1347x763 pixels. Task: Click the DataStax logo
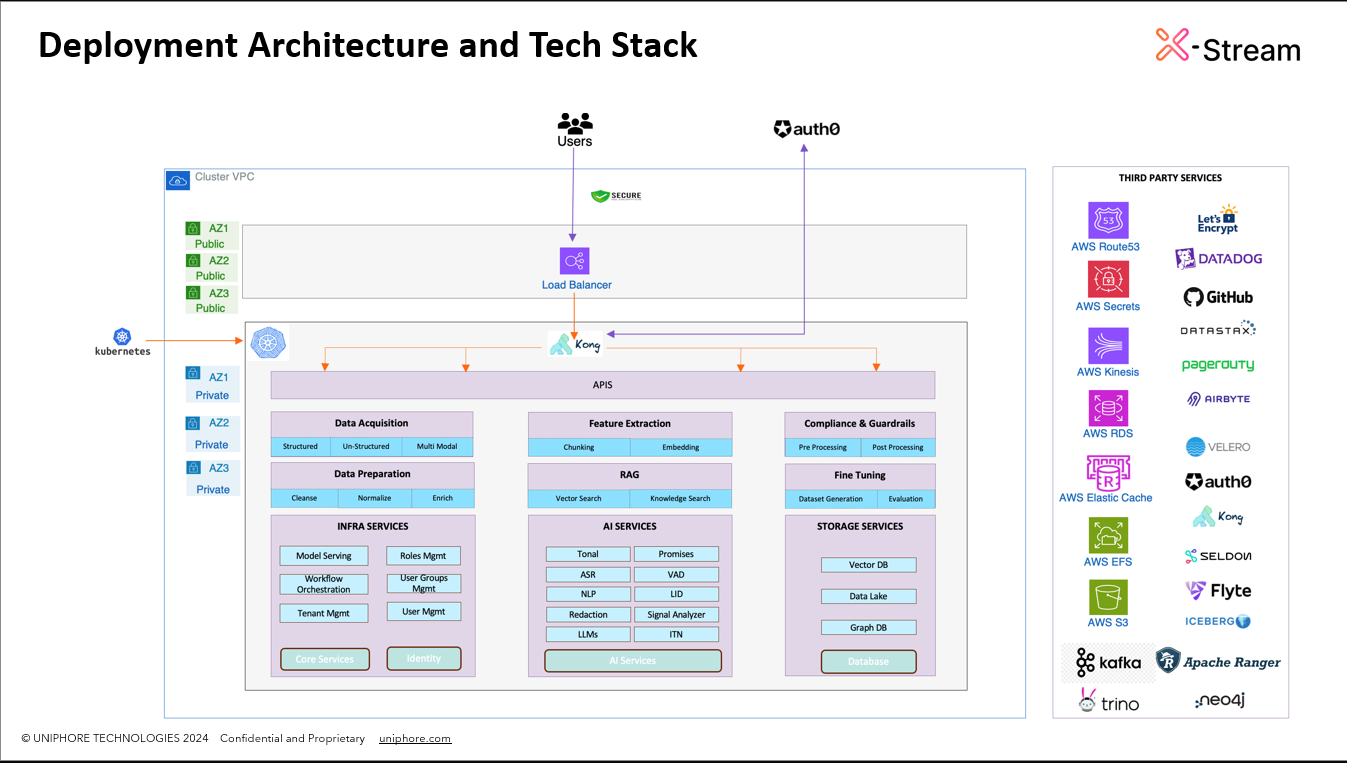[x=1218, y=328]
